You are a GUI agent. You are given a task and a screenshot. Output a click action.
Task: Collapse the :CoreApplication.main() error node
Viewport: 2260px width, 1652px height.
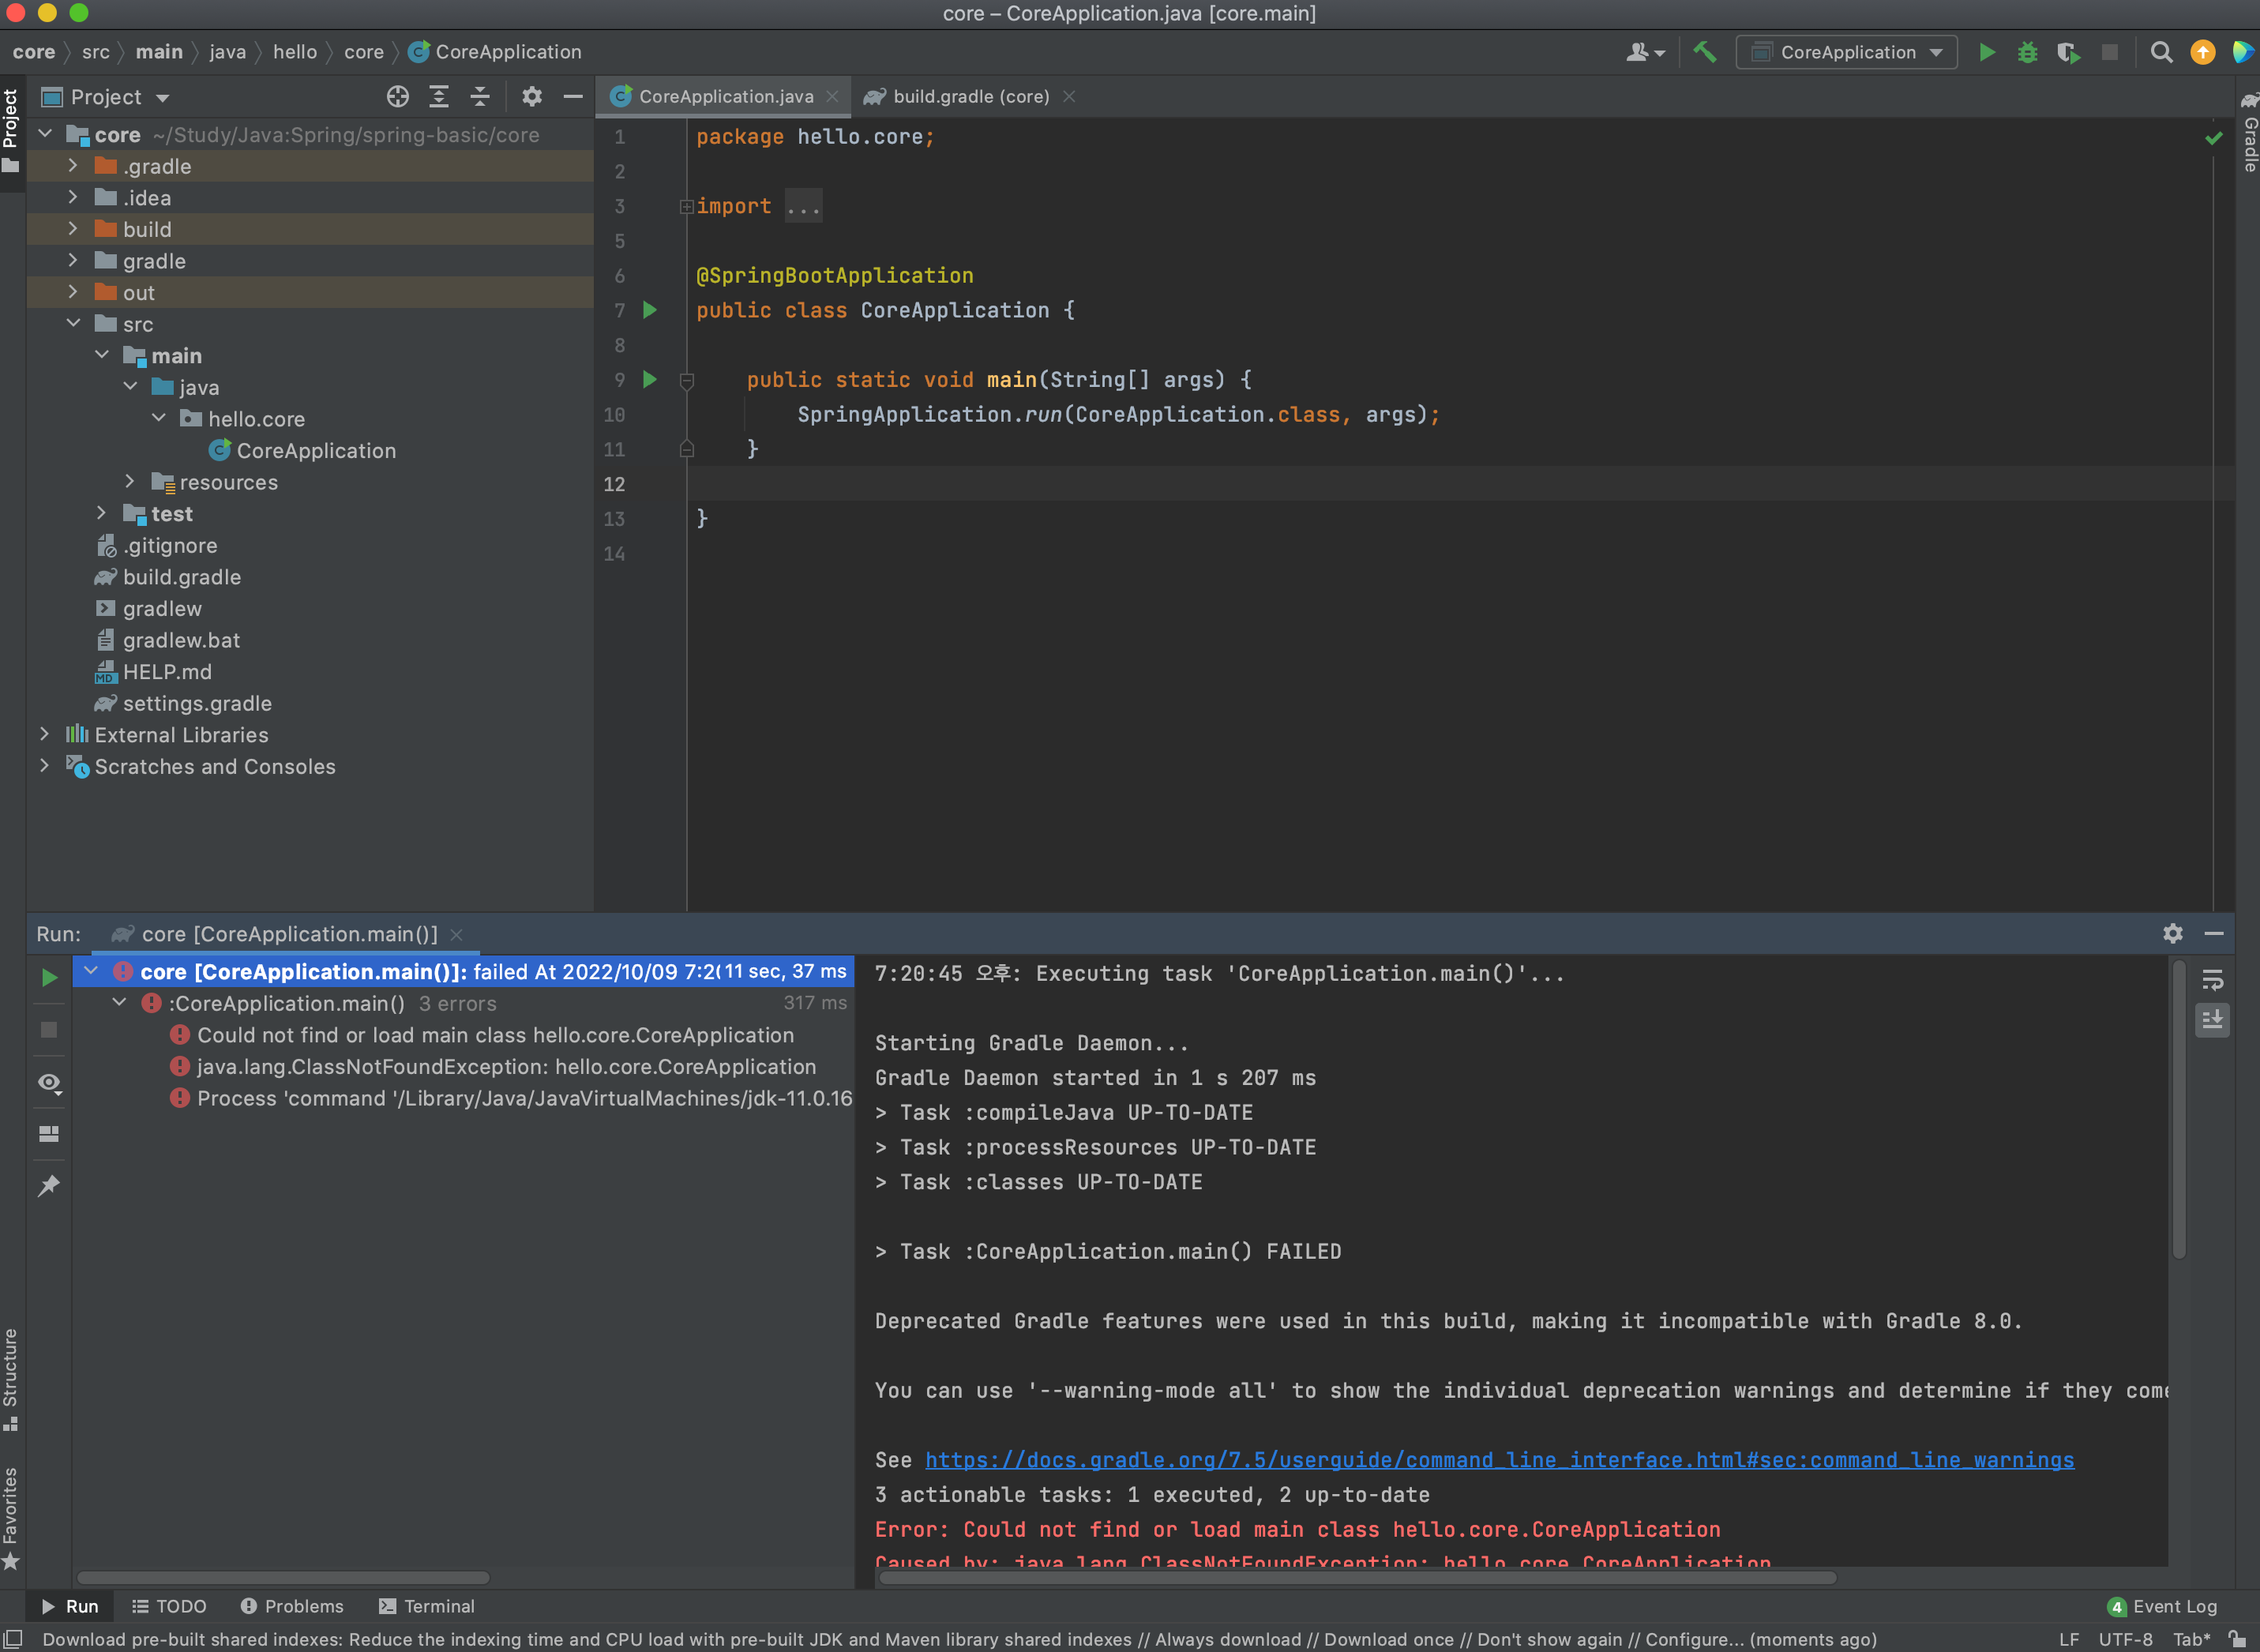119,1002
